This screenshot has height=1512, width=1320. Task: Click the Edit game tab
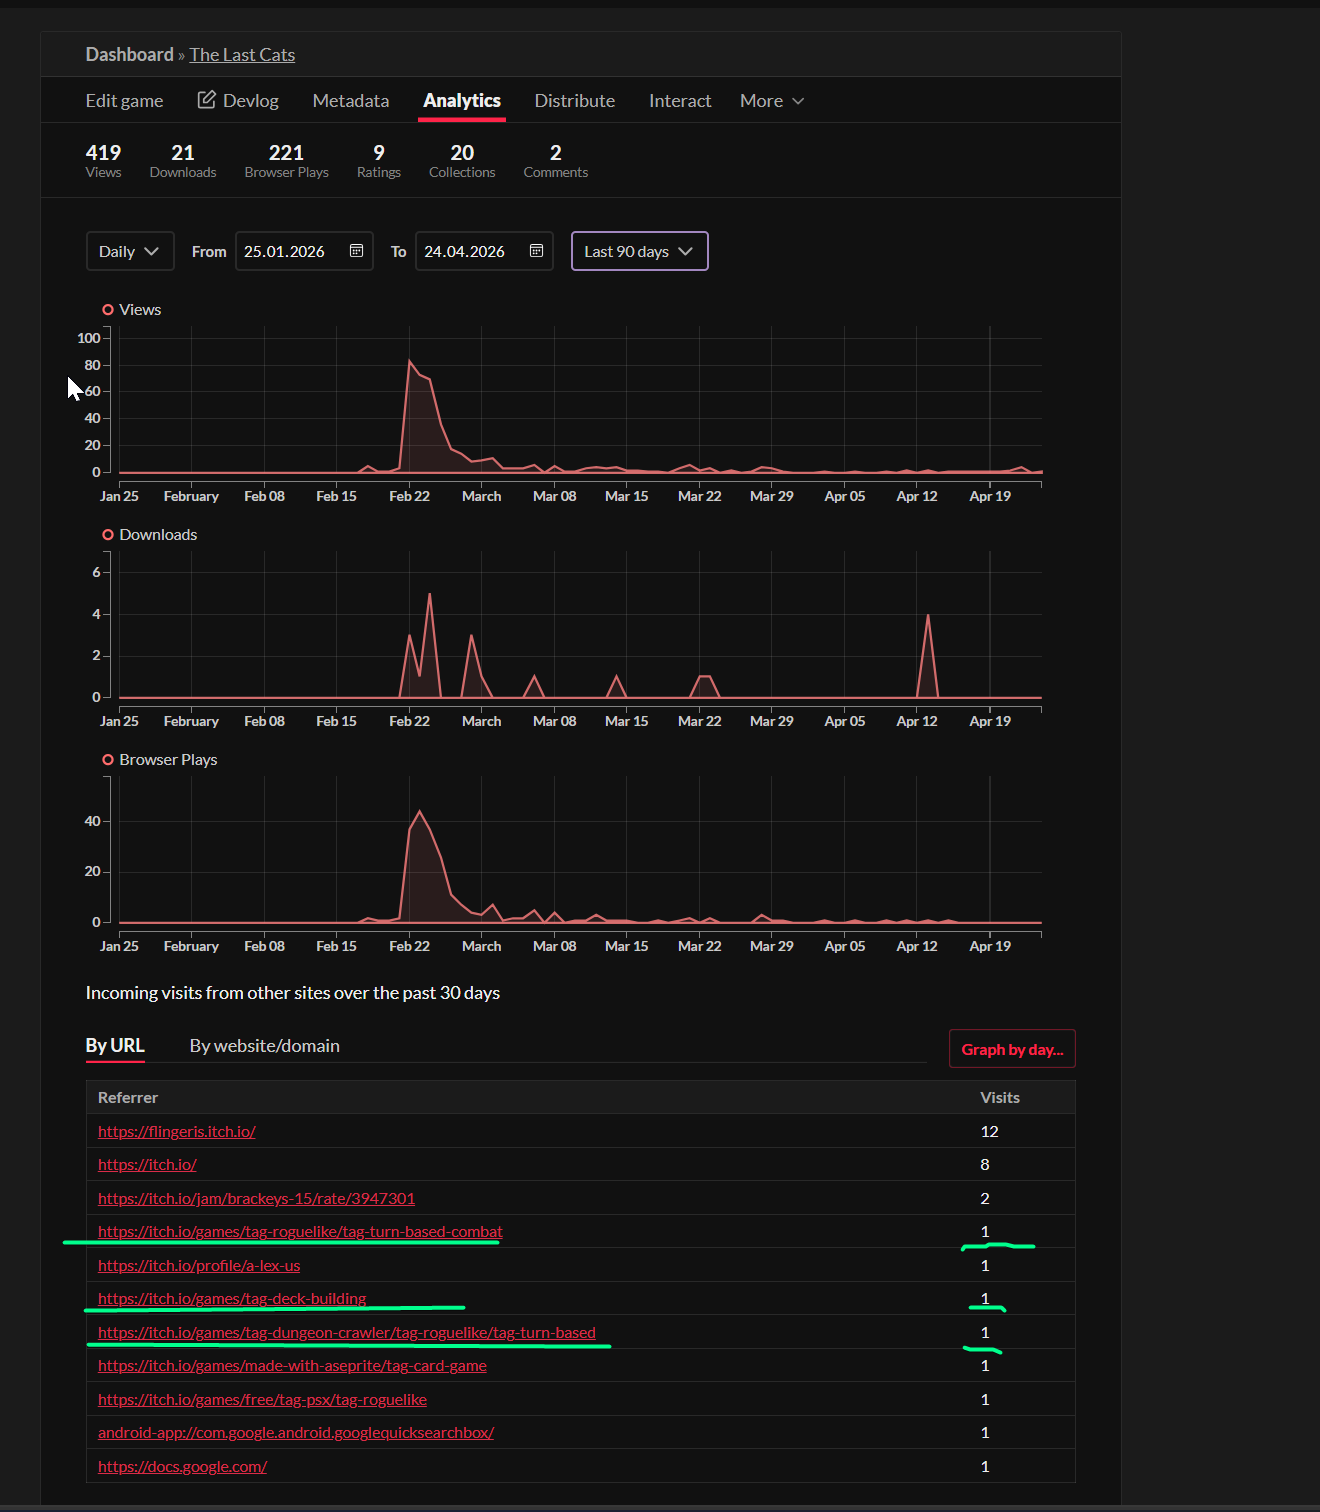coord(124,101)
